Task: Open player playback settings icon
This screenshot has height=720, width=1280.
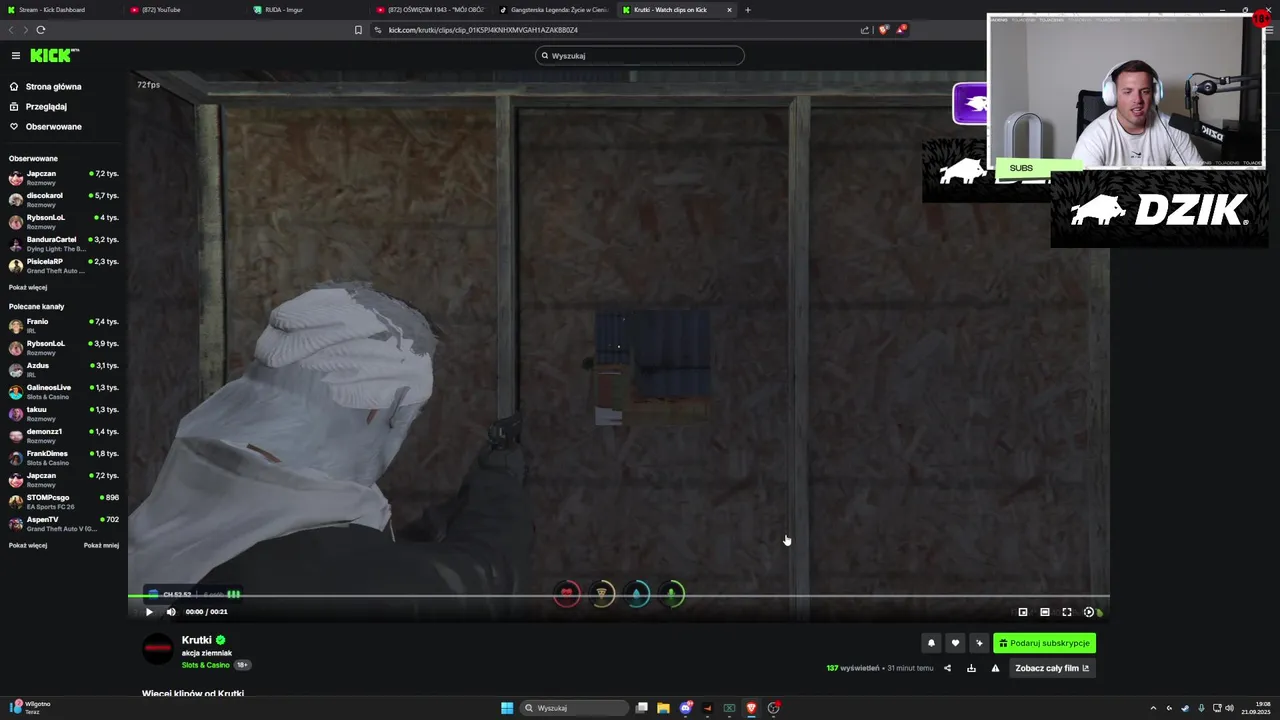Action: (1089, 612)
